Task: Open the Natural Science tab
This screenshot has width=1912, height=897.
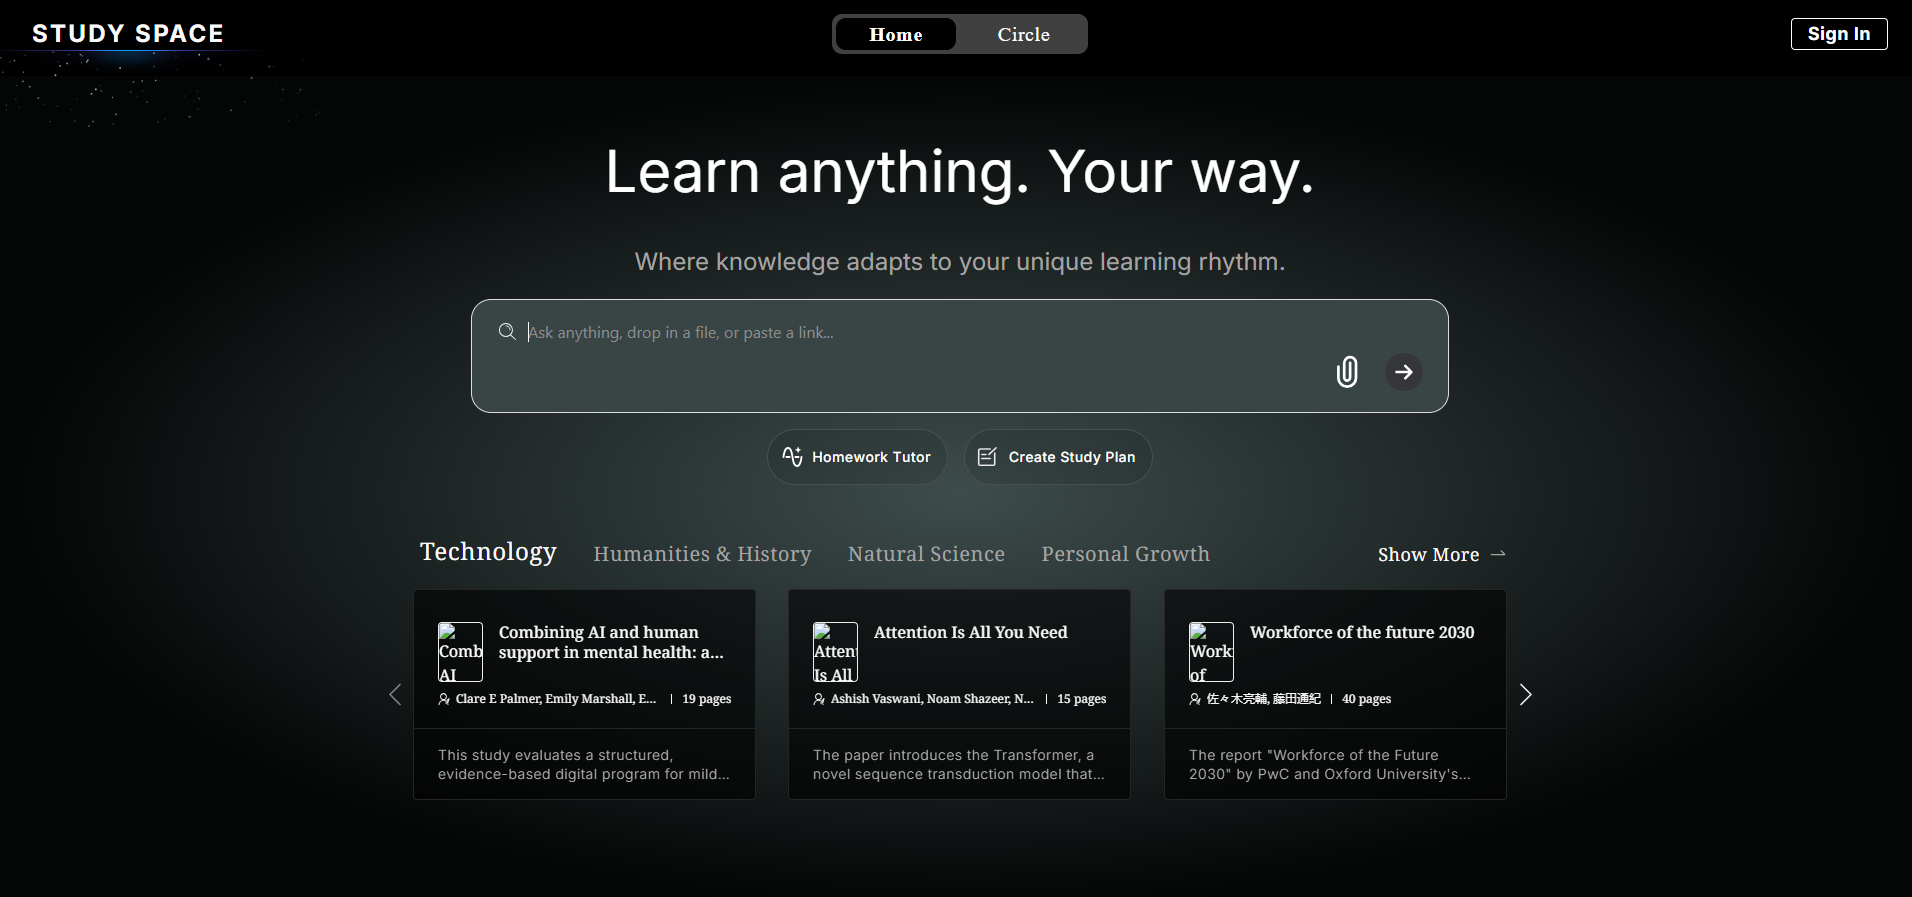Action: click(x=926, y=554)
